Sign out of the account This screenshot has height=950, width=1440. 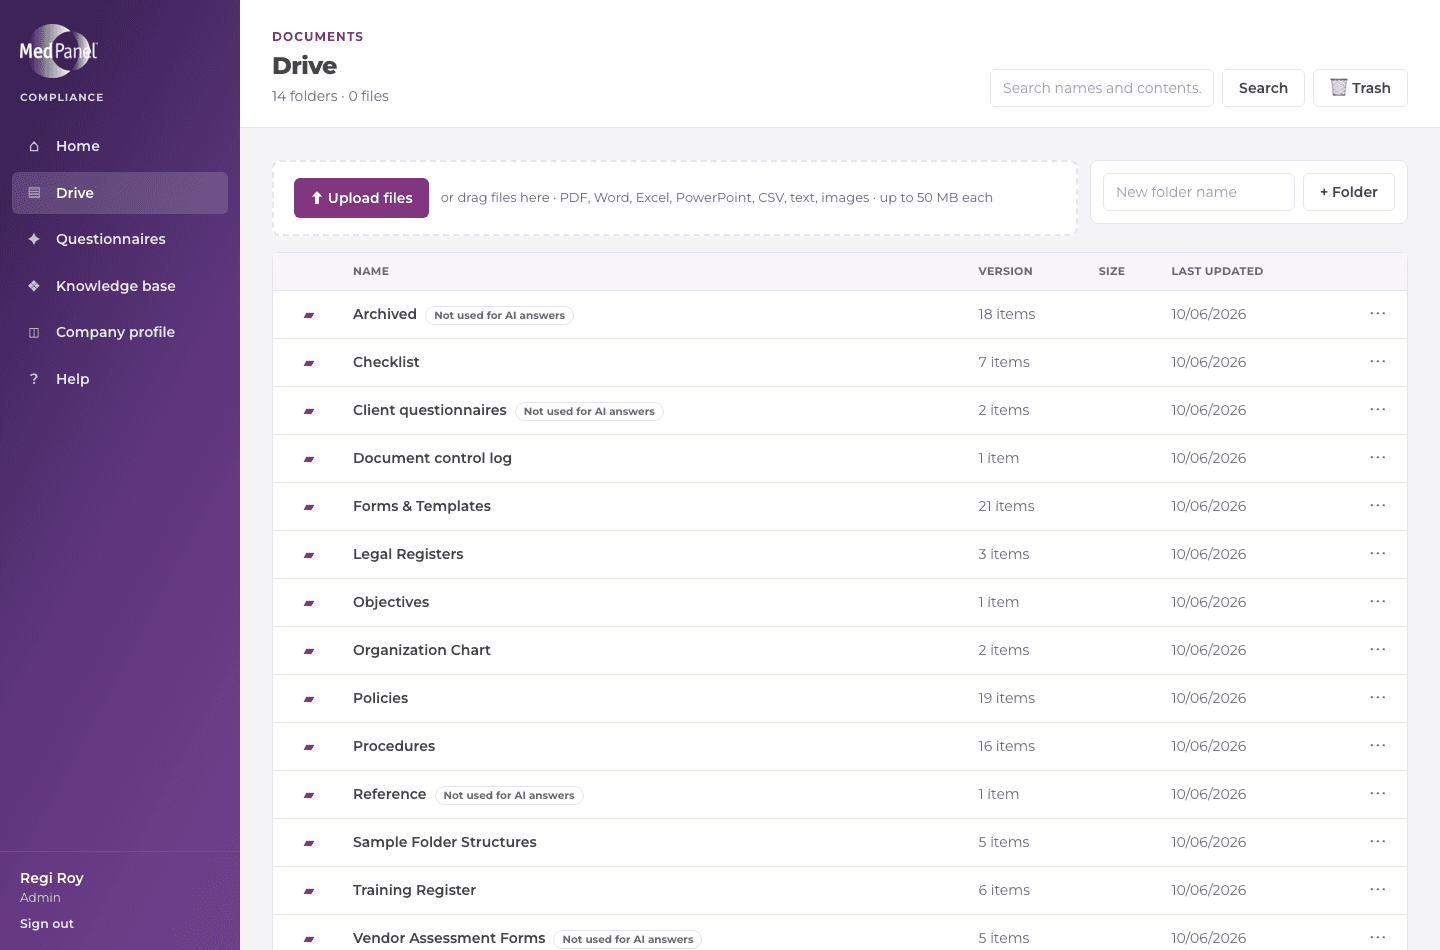(47, 924)
